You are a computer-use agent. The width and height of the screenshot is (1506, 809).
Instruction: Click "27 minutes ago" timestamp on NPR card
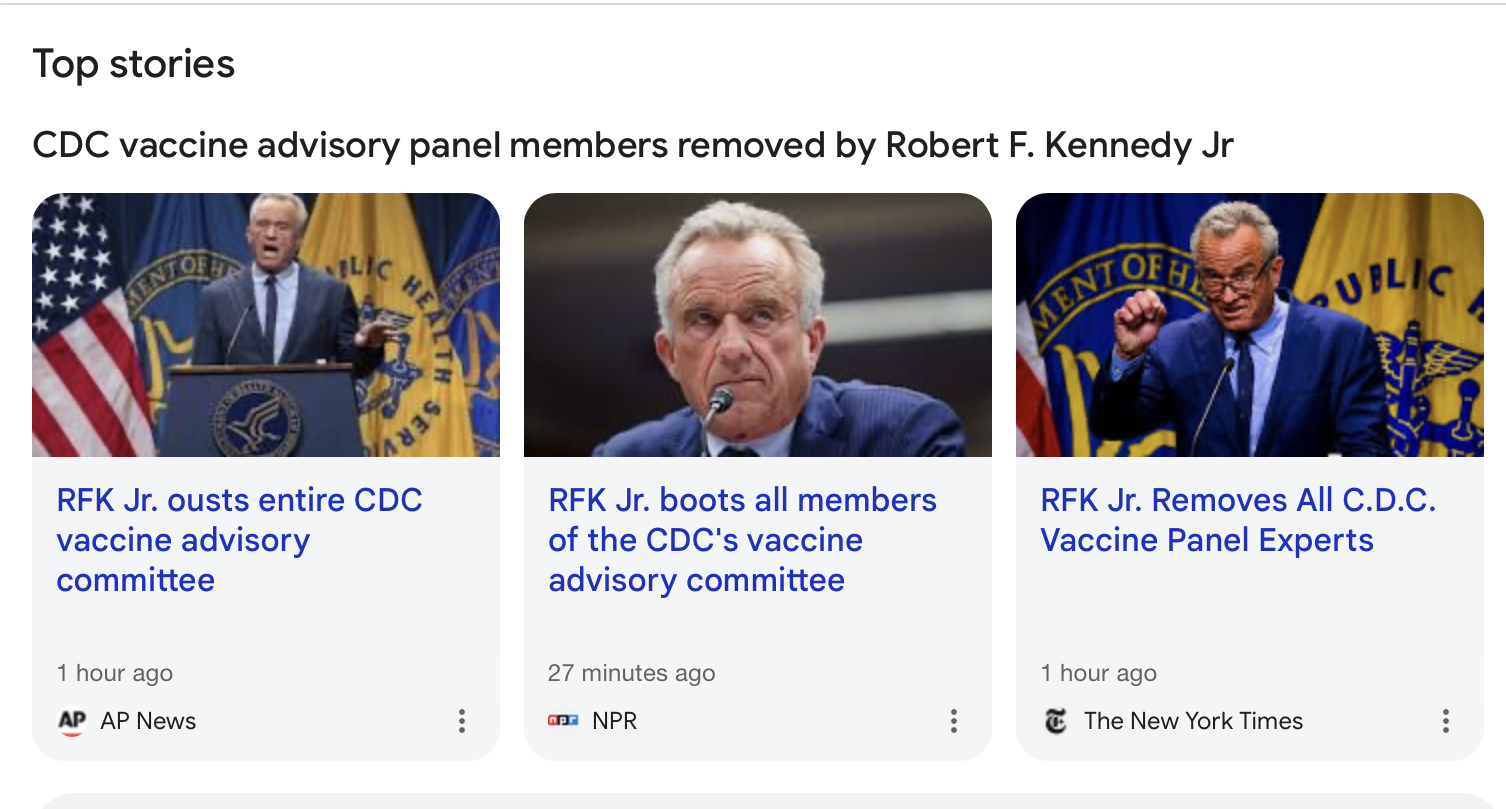click(631, 673)
